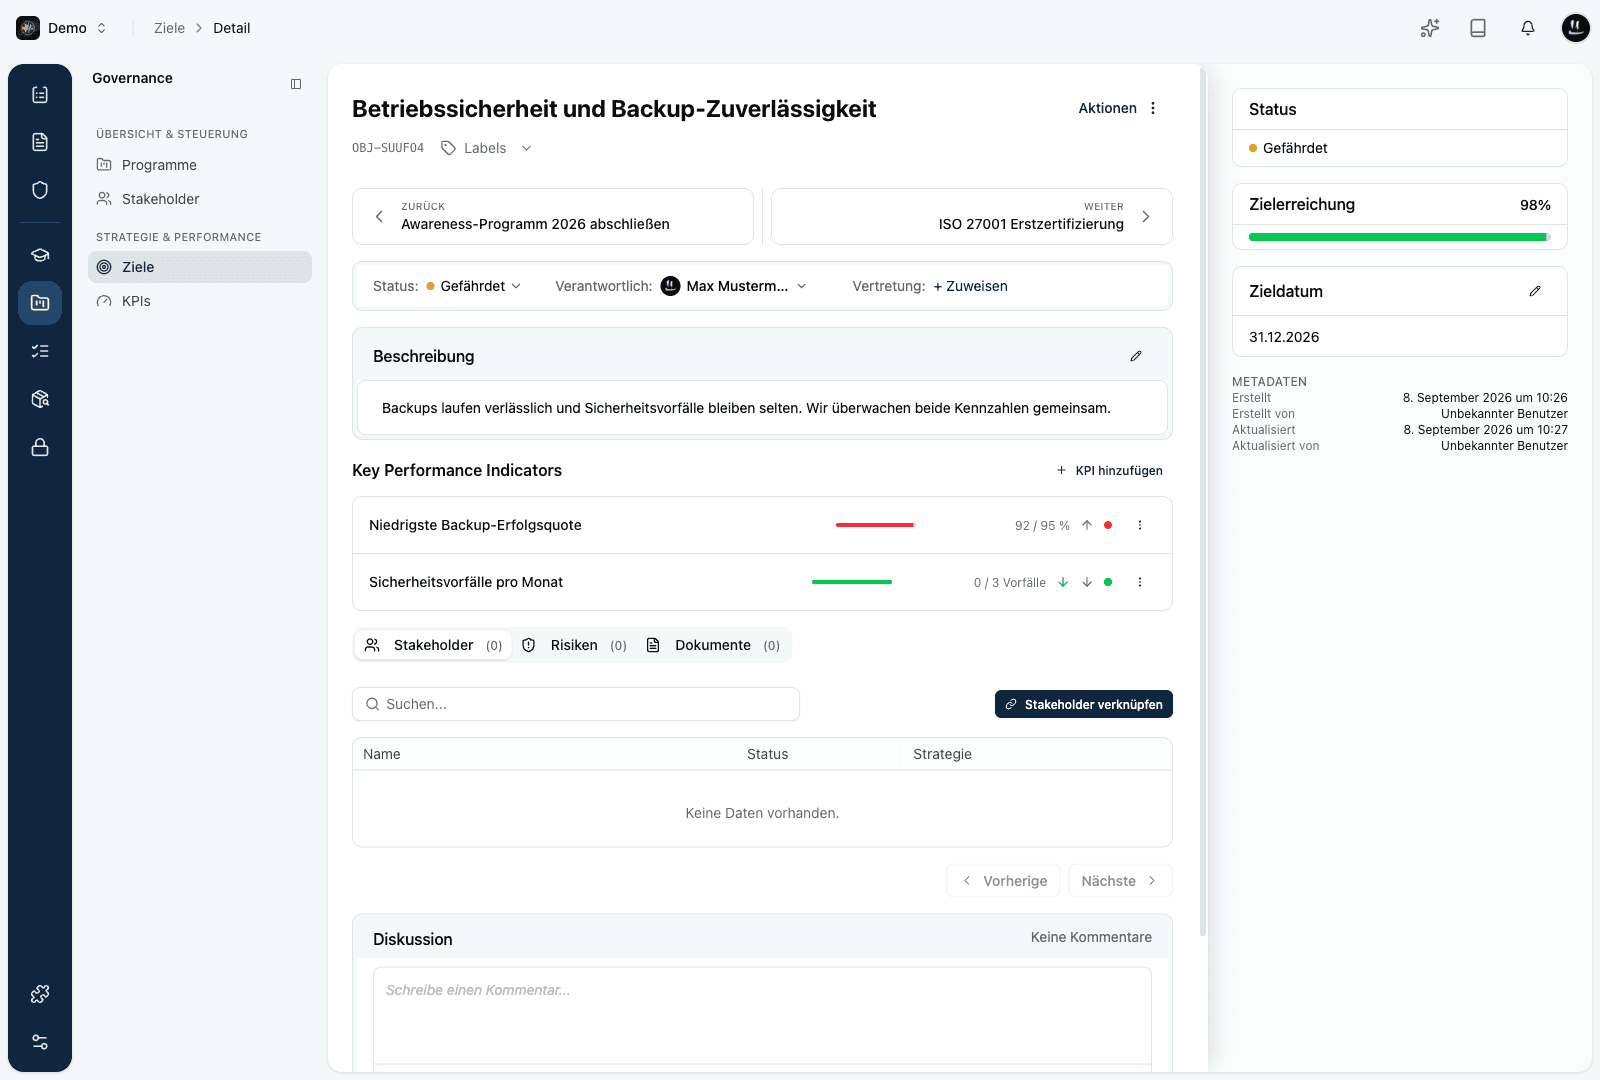Open the task list icon in left rail

pos(40,351)
